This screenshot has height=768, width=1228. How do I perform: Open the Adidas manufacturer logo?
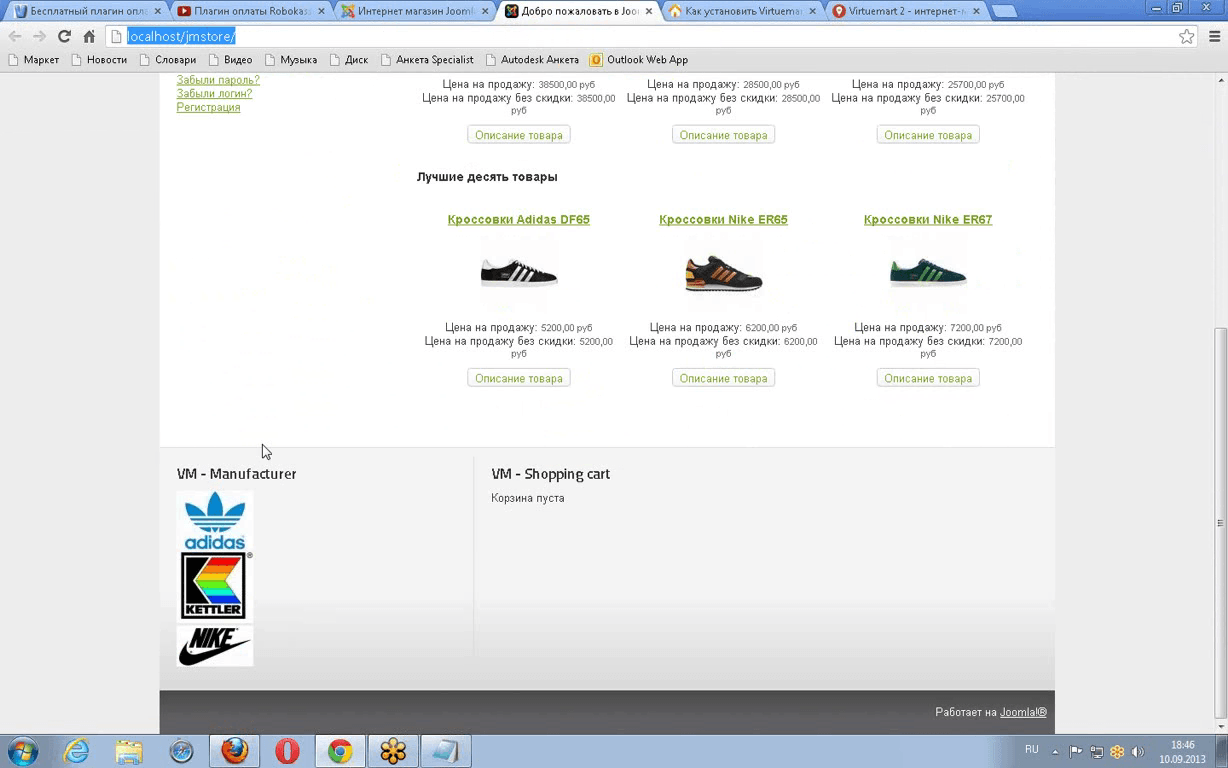(x=215, y=521)
